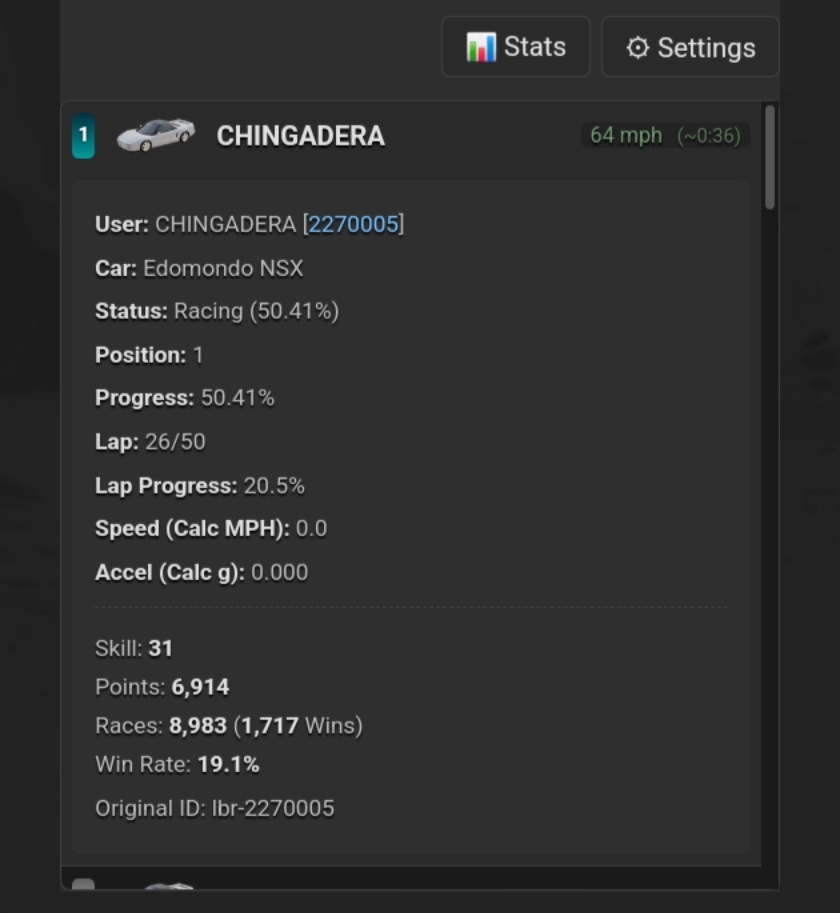The image size is (840, 913).
Task: Click the white car thumbnail beside CHINGADERA
Action: tap(155, 134)
